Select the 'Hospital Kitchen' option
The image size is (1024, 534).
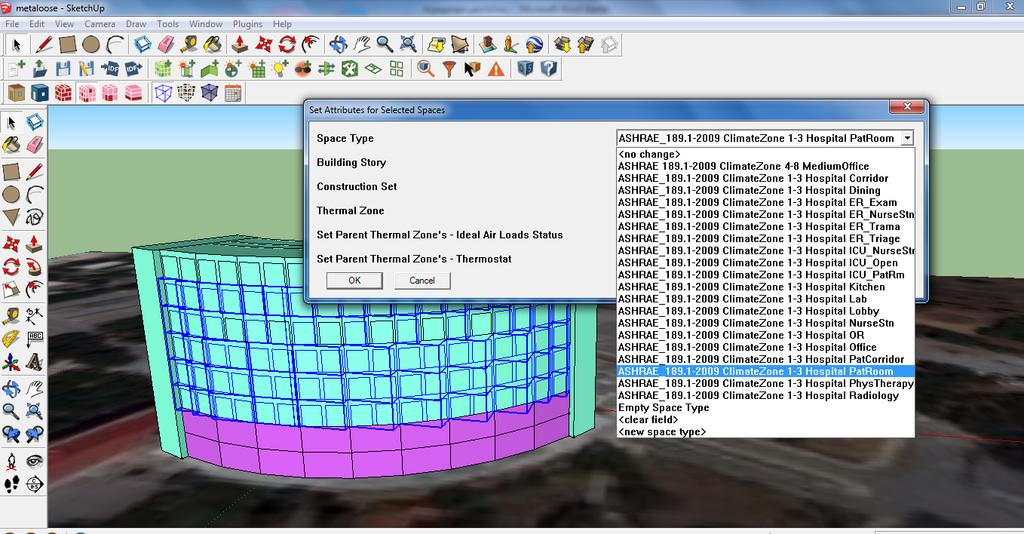(765, 287)
